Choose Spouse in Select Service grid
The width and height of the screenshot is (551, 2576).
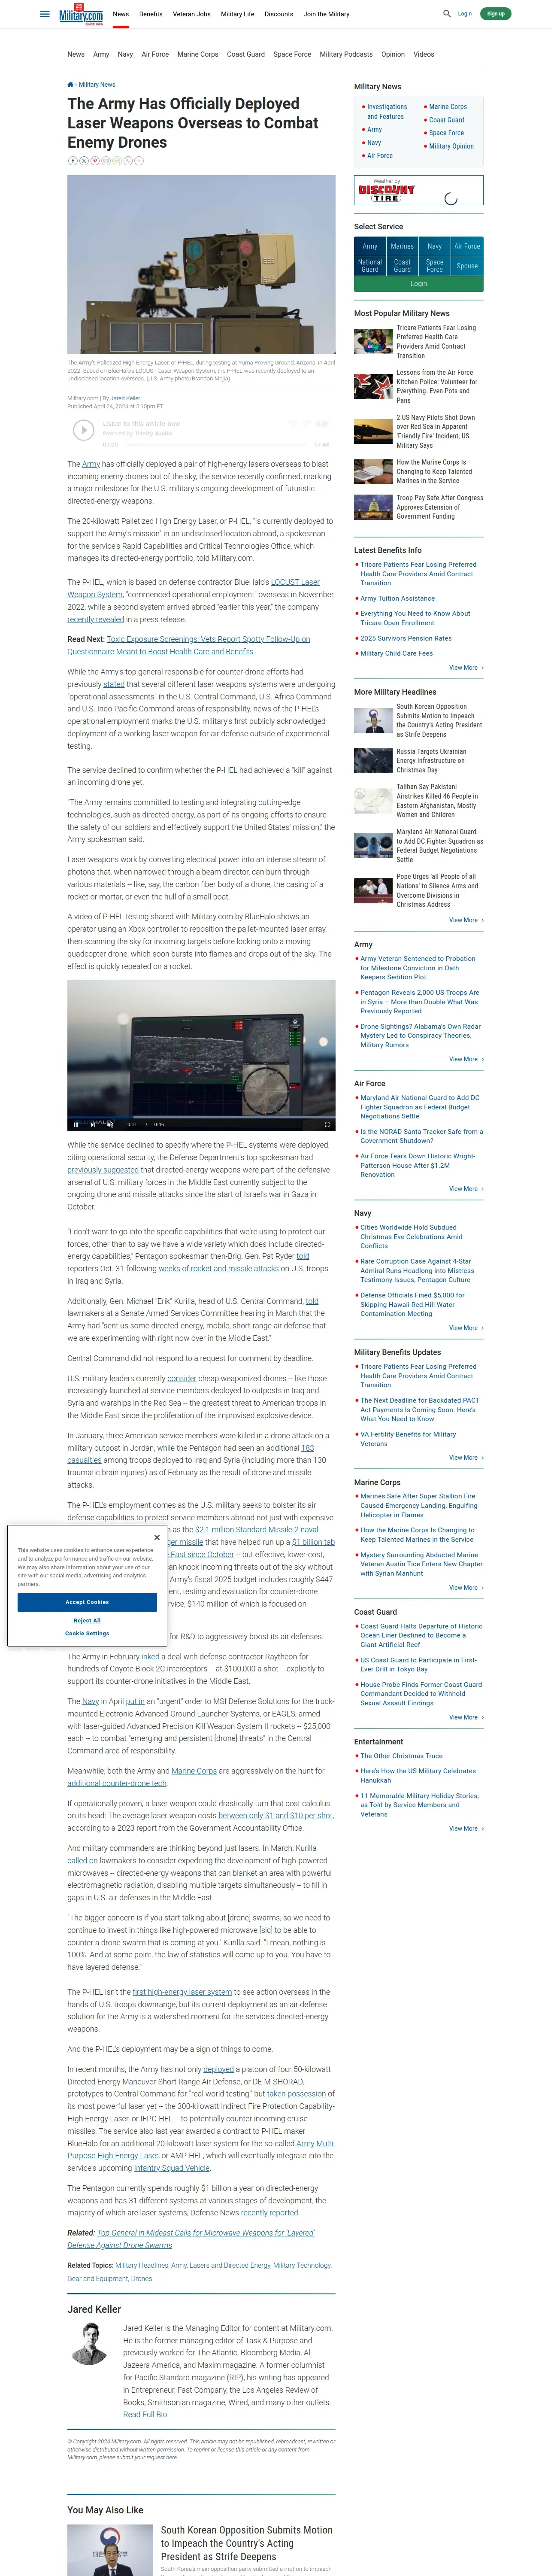[467, 266]
